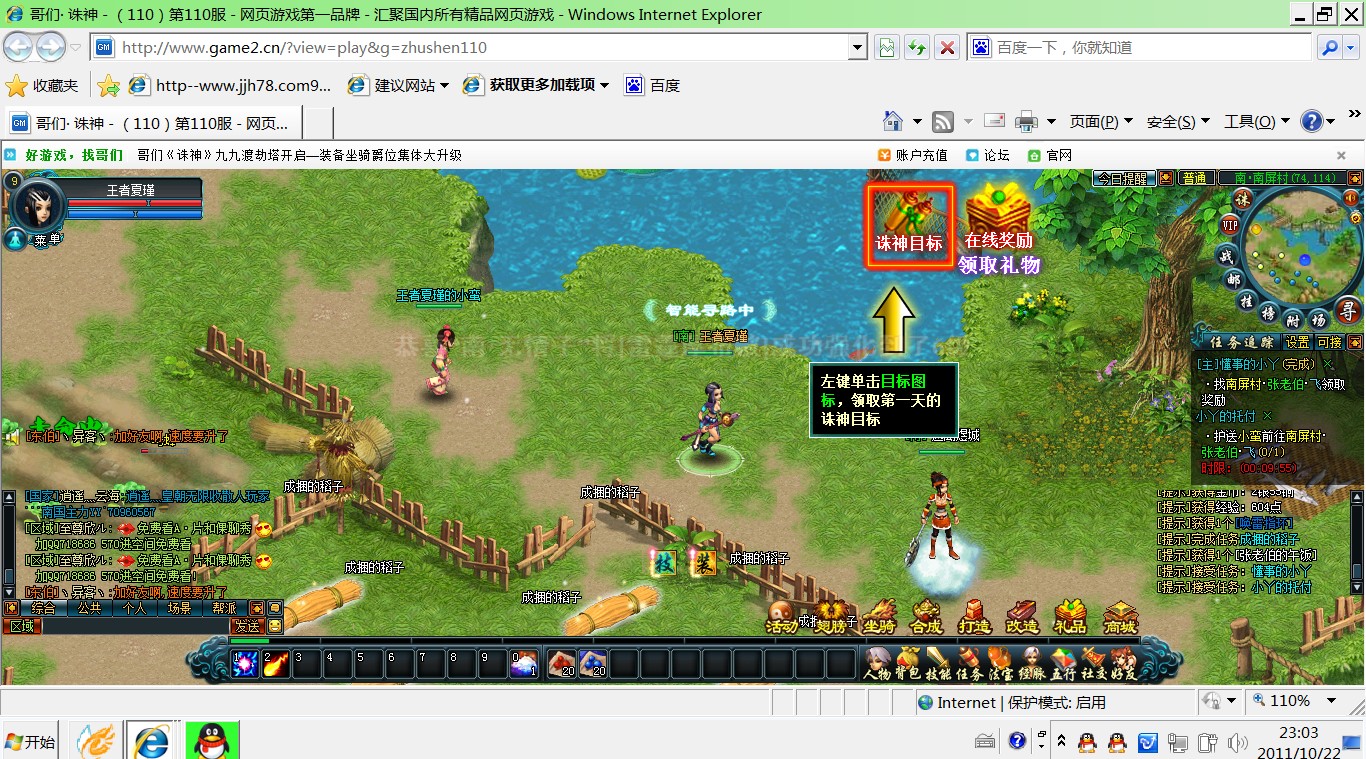Select the 综合 chat tab

pyautogui.click(x=43, y=608)
